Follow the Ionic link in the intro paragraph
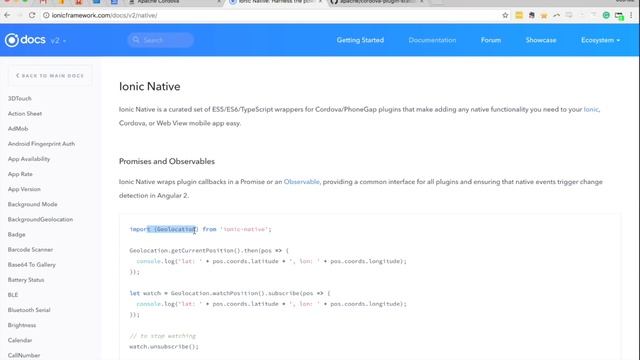 point(591,109)
